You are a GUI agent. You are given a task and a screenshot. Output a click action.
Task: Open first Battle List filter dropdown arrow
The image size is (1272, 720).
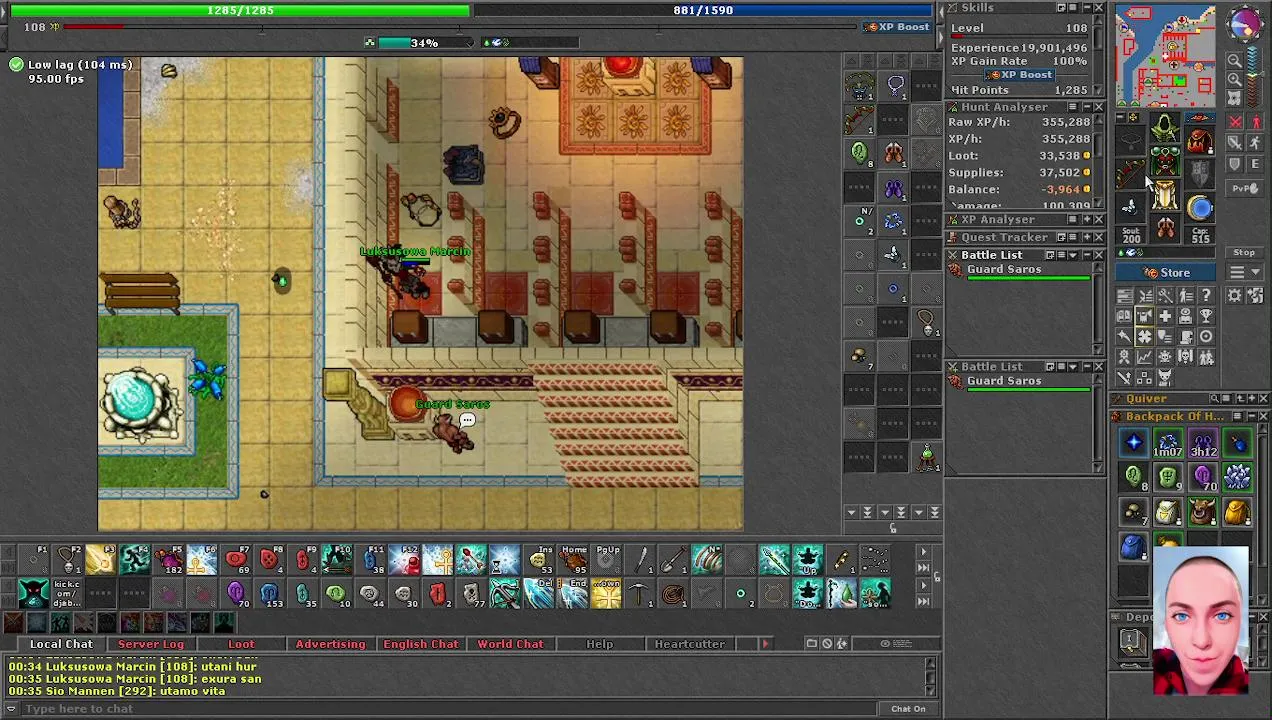coord(1073,255)
